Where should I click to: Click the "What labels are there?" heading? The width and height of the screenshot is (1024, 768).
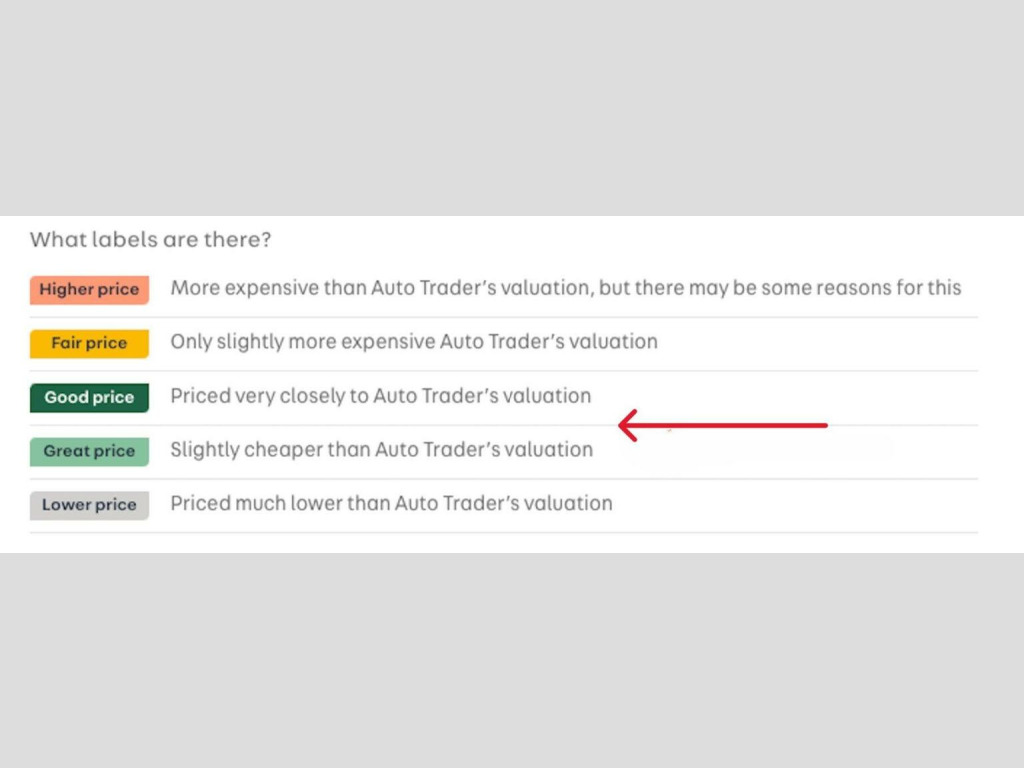point(150,240)
